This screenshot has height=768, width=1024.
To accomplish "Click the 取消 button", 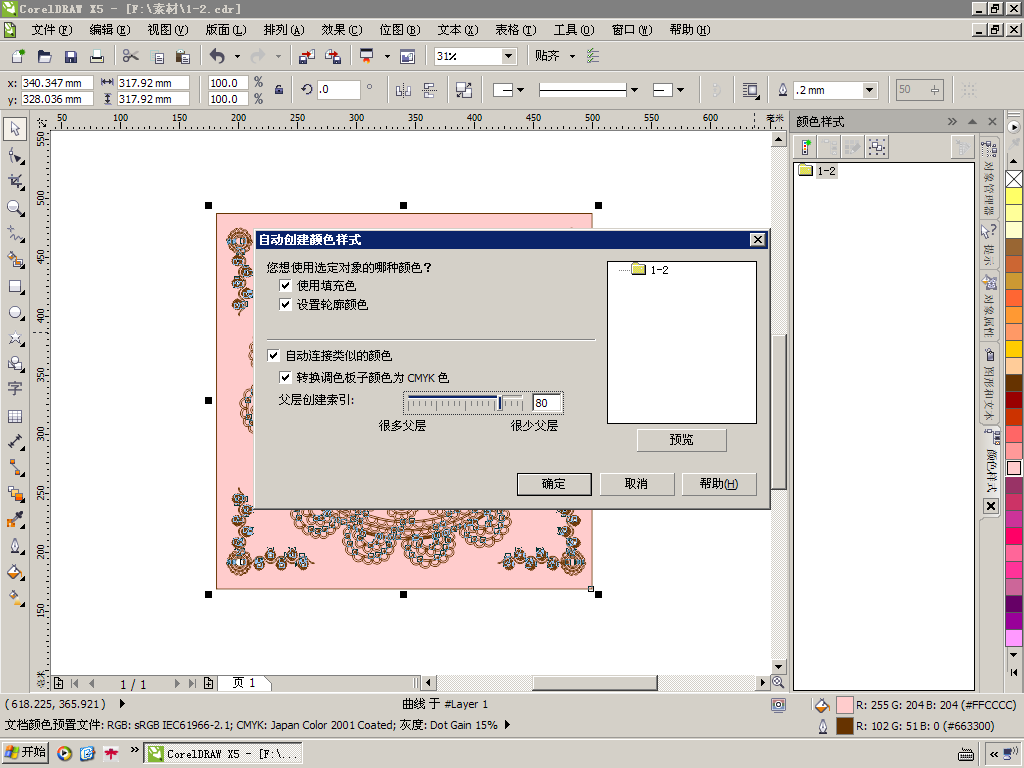I will pyautogui.click(x=636, y=484).
